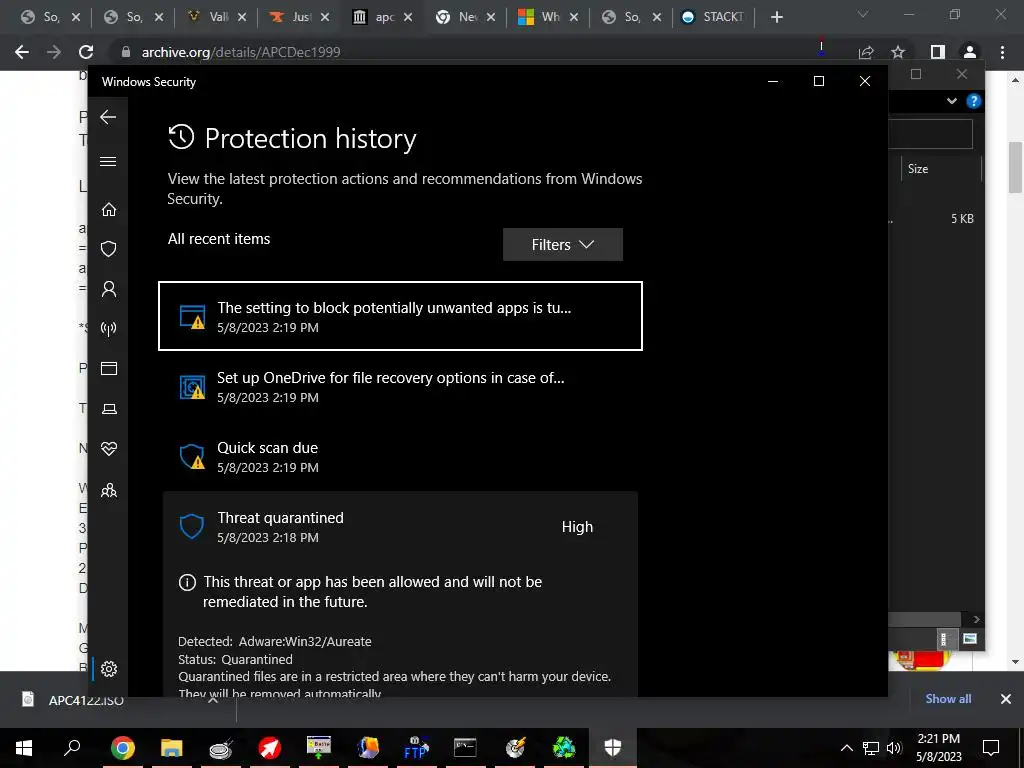The image size is (1024, 768).
Task: Click the info icon beside allowed threat message
Action: (187, 582)
